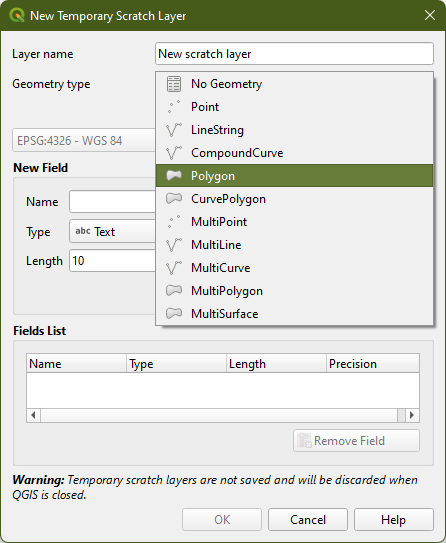Viewport: 446px width, 543px height.
Task: Click the new field Name input
Action: [x=112, y=202]
